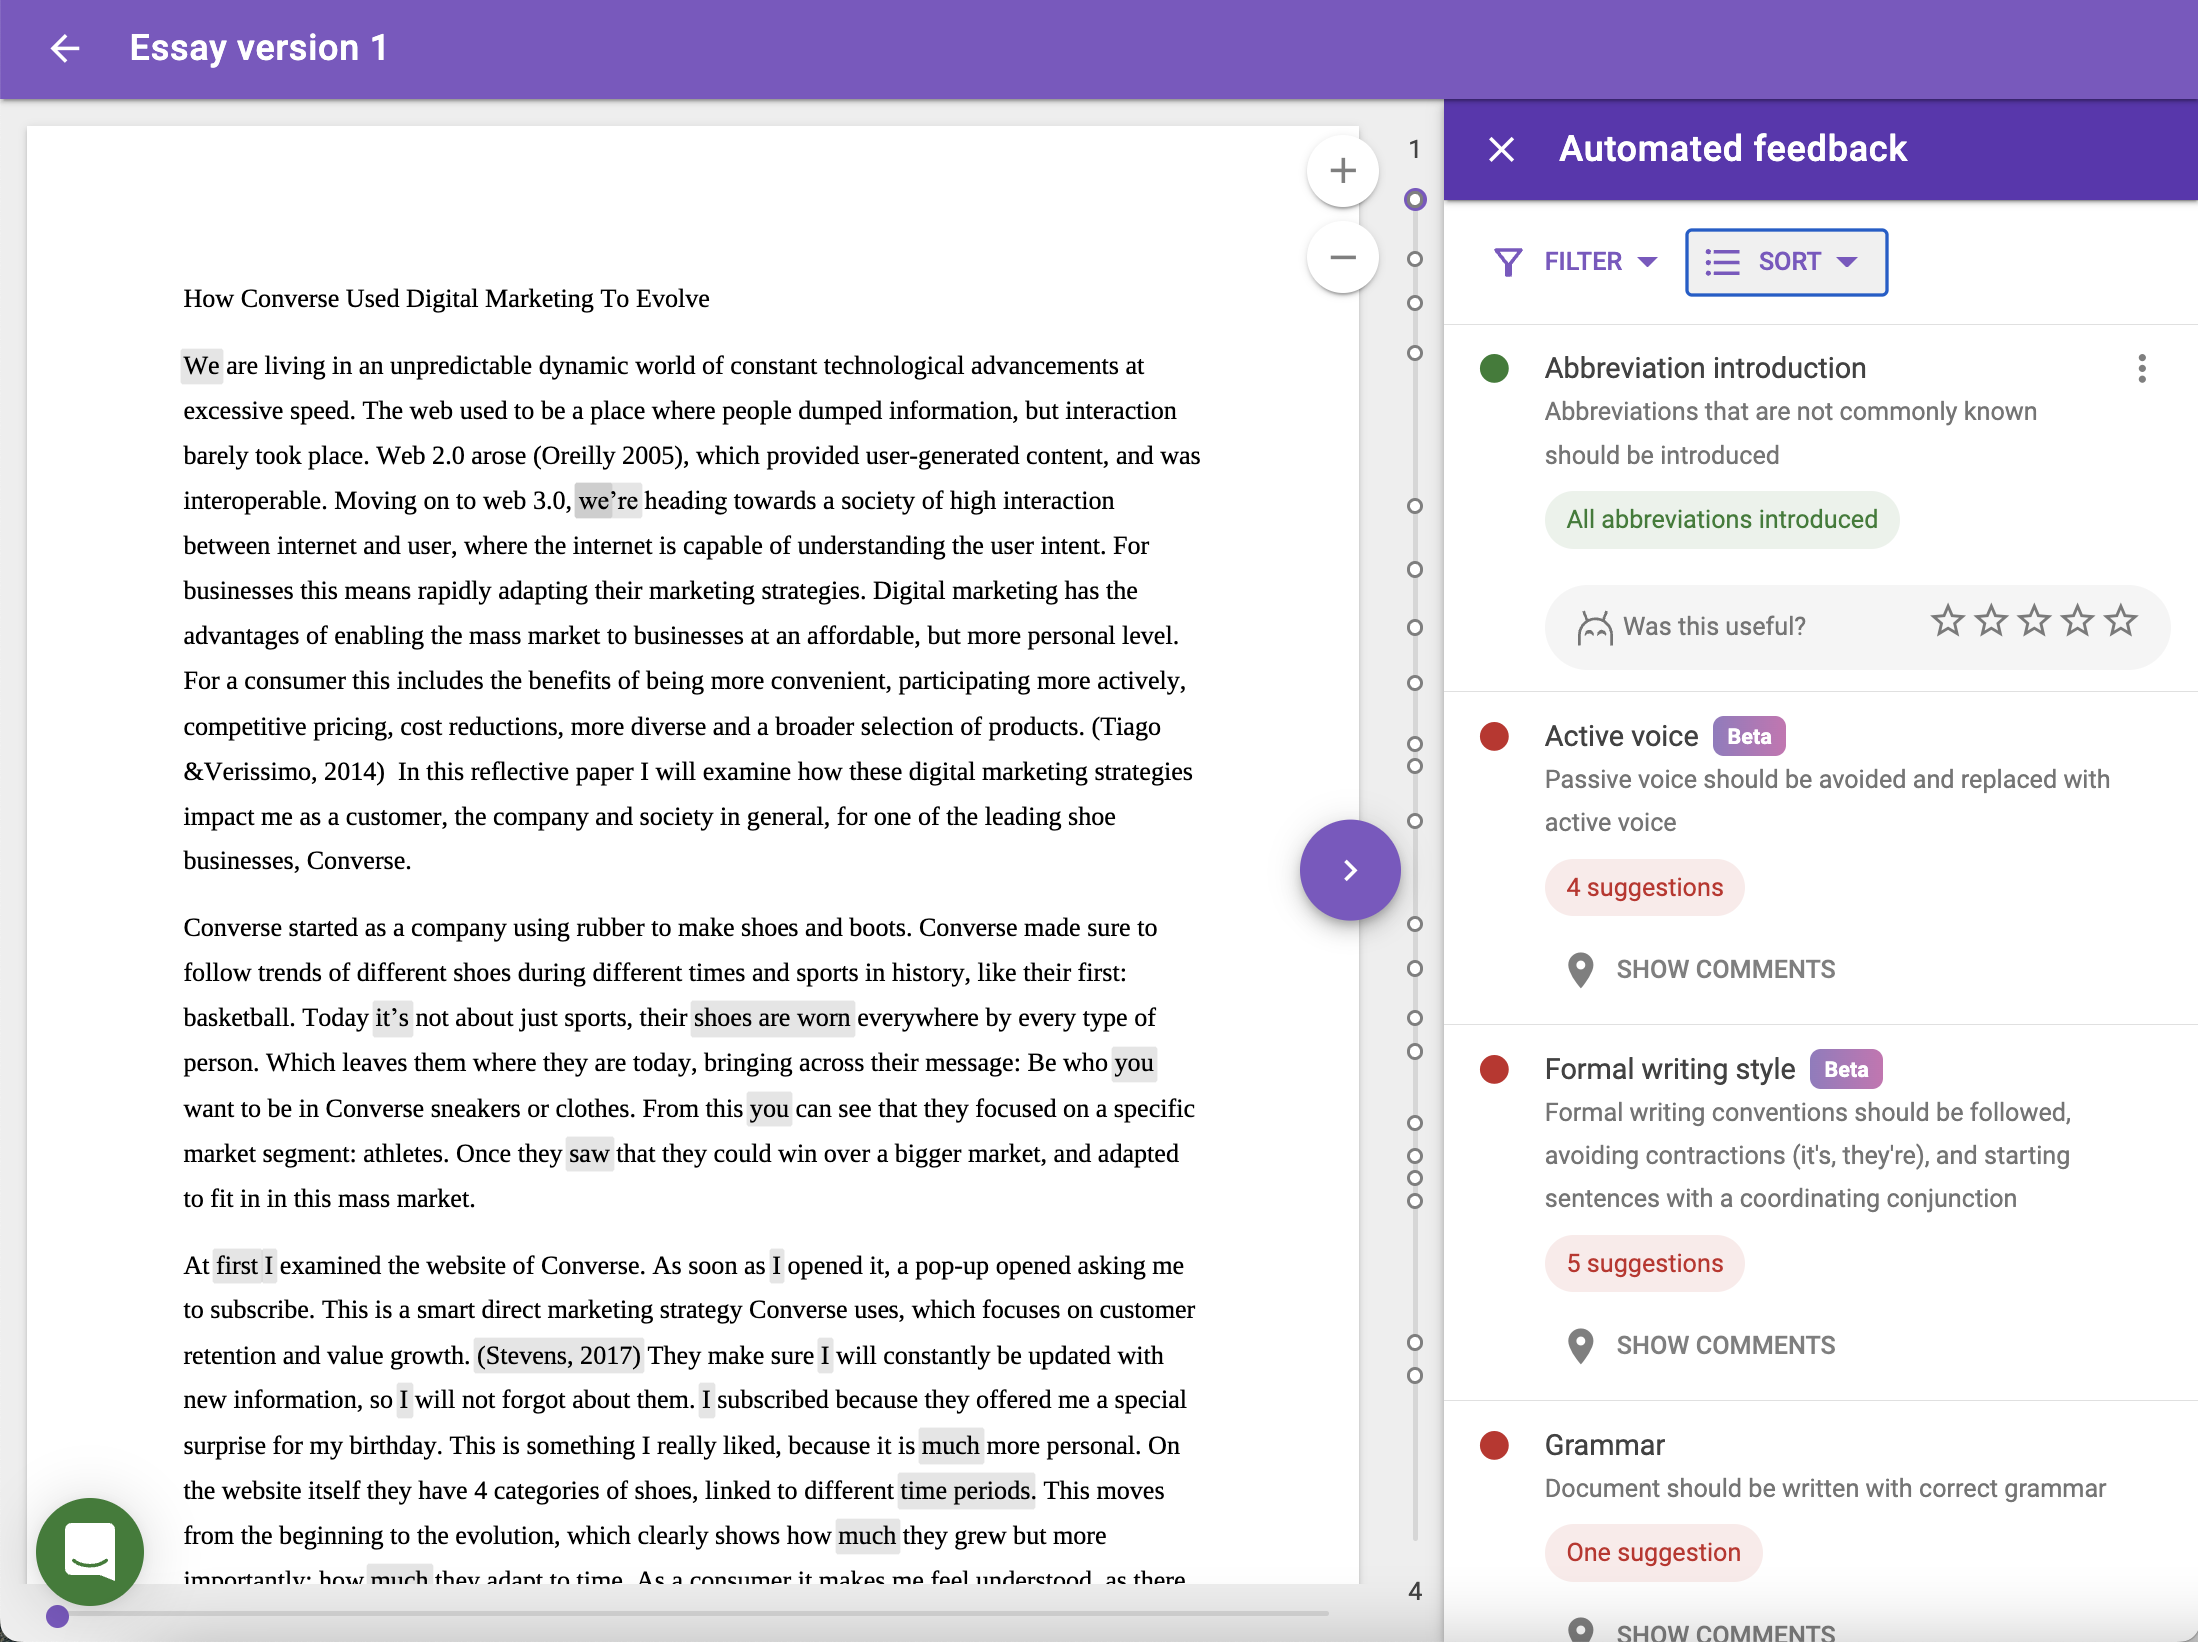The height and width of the screenshot is (1642, 2198).
Task: Click the location pin under Formal writing style
Action: pos(1580,1345)
